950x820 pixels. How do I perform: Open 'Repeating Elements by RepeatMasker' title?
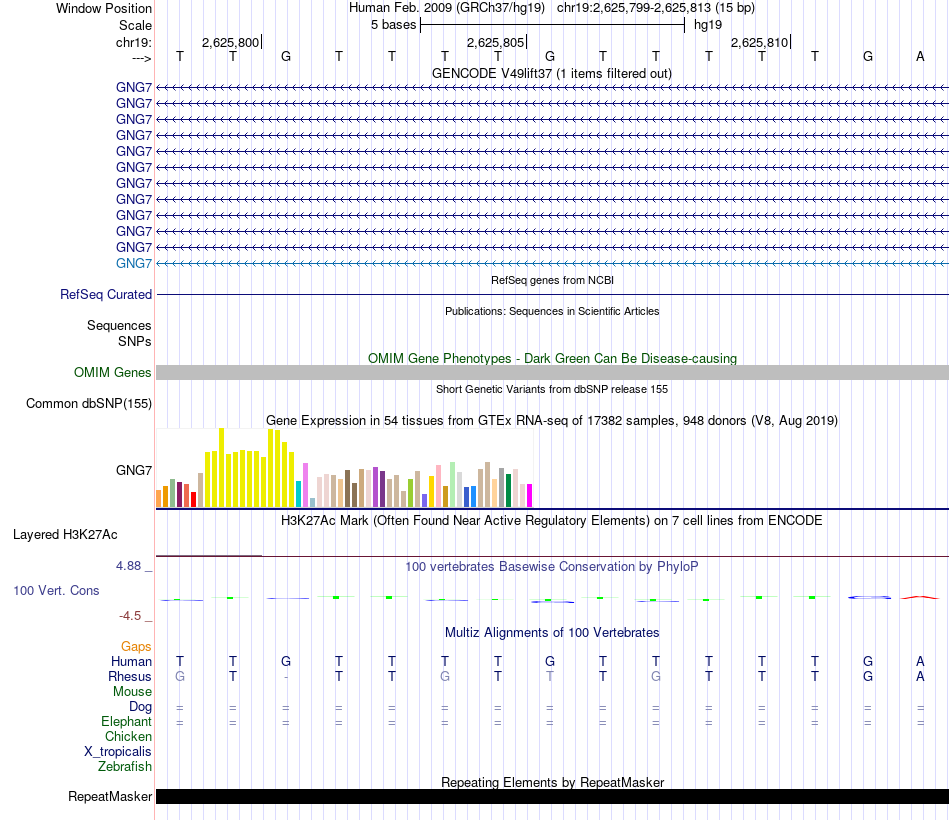tap(552, 782)
